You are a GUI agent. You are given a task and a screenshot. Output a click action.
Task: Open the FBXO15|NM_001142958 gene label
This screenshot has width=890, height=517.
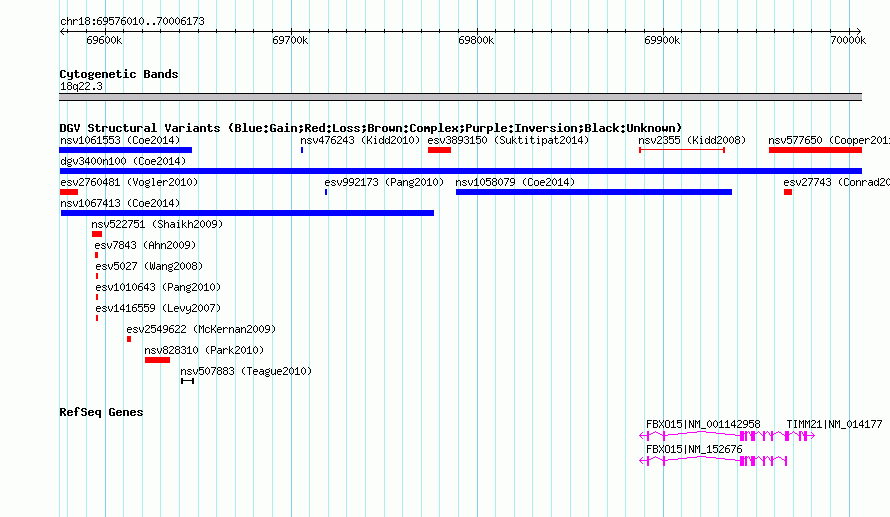(703, 424)
